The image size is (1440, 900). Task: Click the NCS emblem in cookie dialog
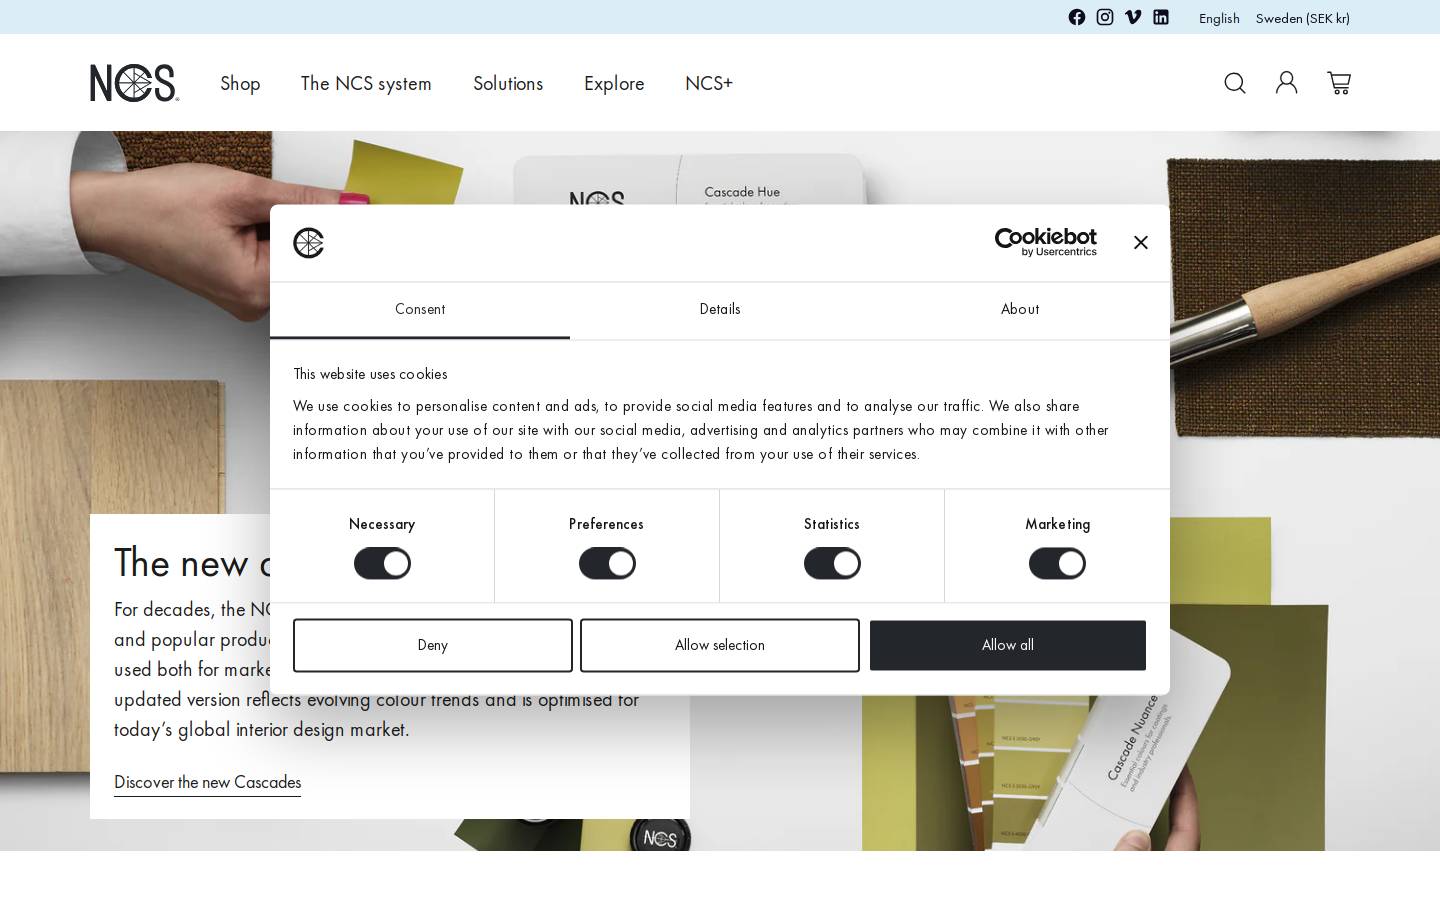click(309, 243)
